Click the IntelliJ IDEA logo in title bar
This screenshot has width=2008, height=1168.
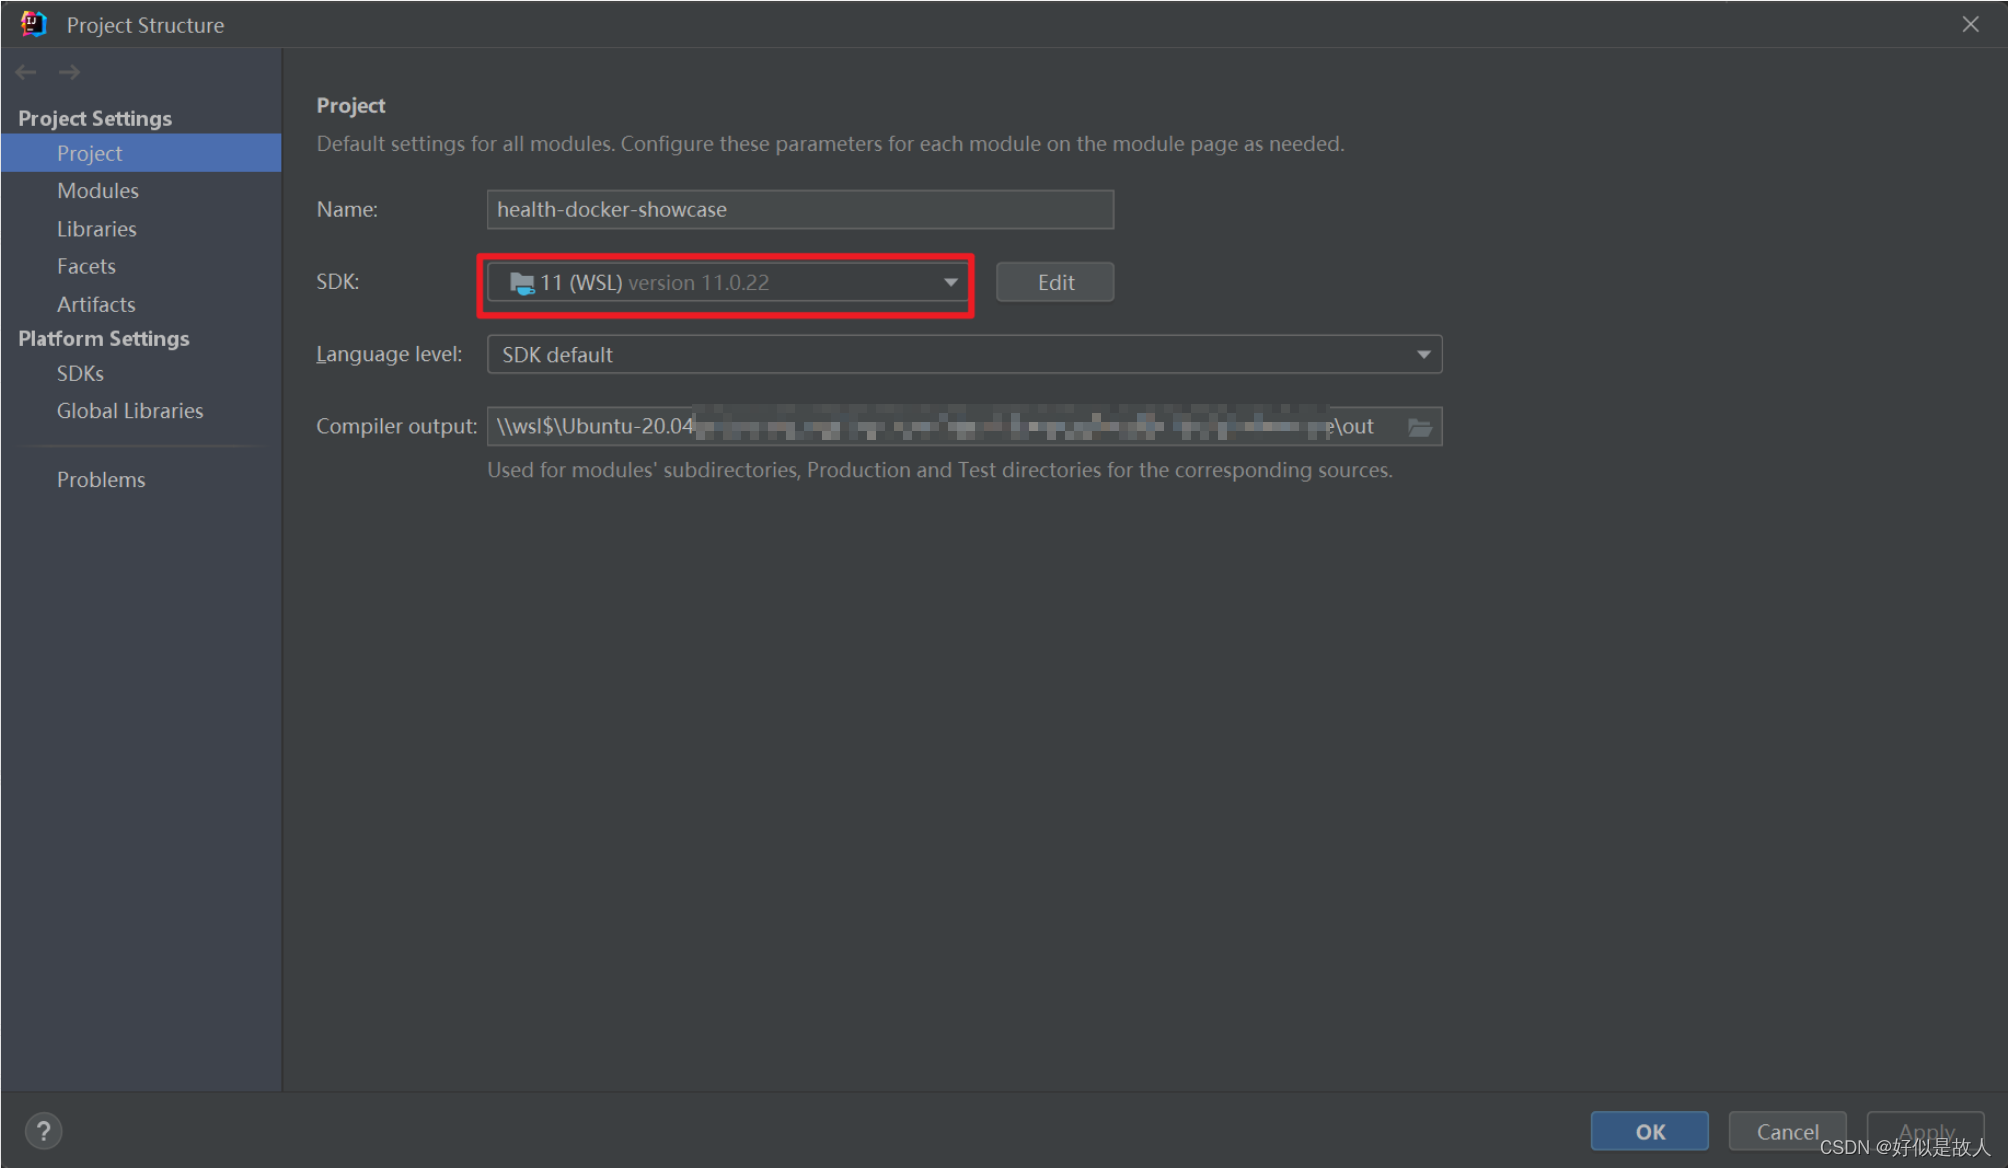point(32,23)
